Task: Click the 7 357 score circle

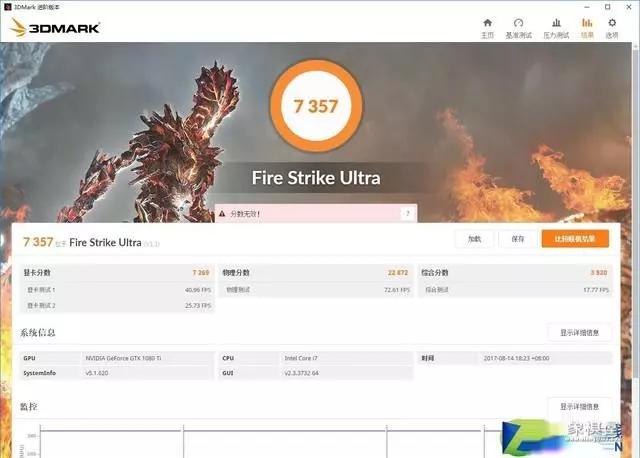Action: point(316,106)
